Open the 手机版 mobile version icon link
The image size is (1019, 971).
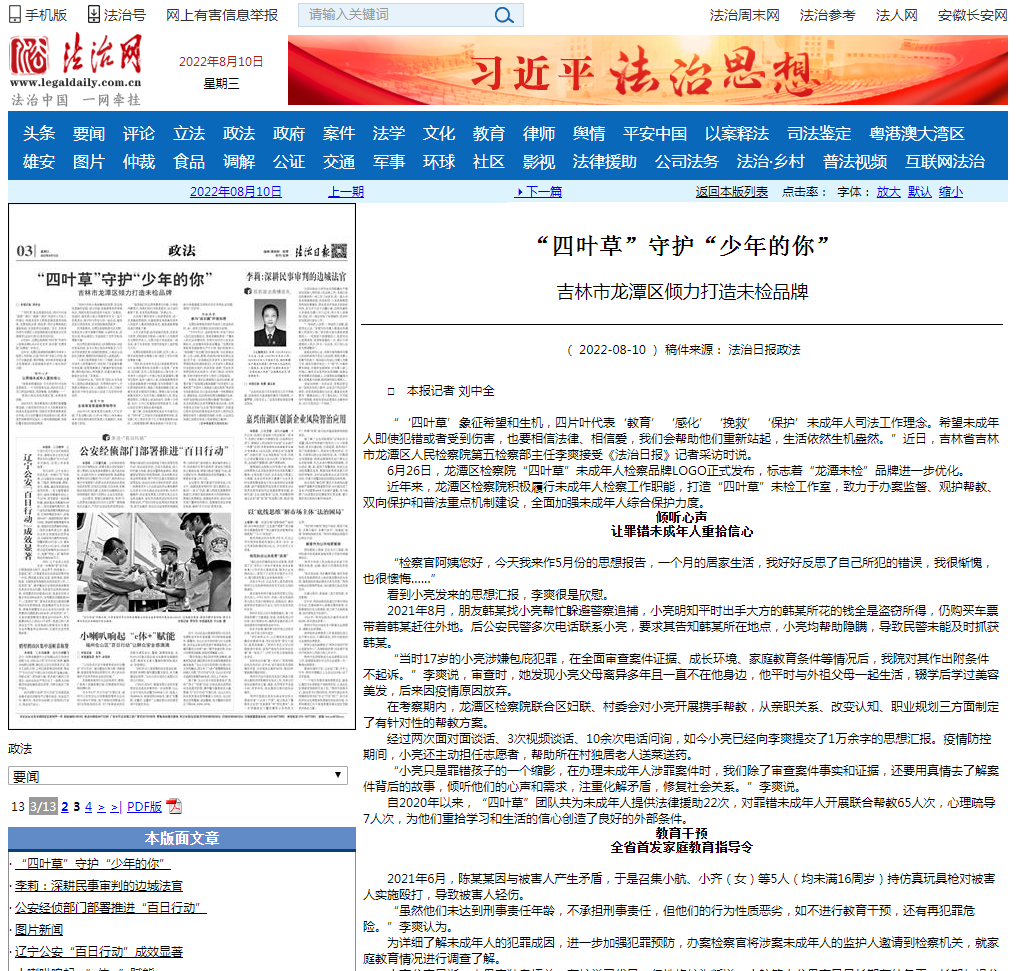click(40, 15)
